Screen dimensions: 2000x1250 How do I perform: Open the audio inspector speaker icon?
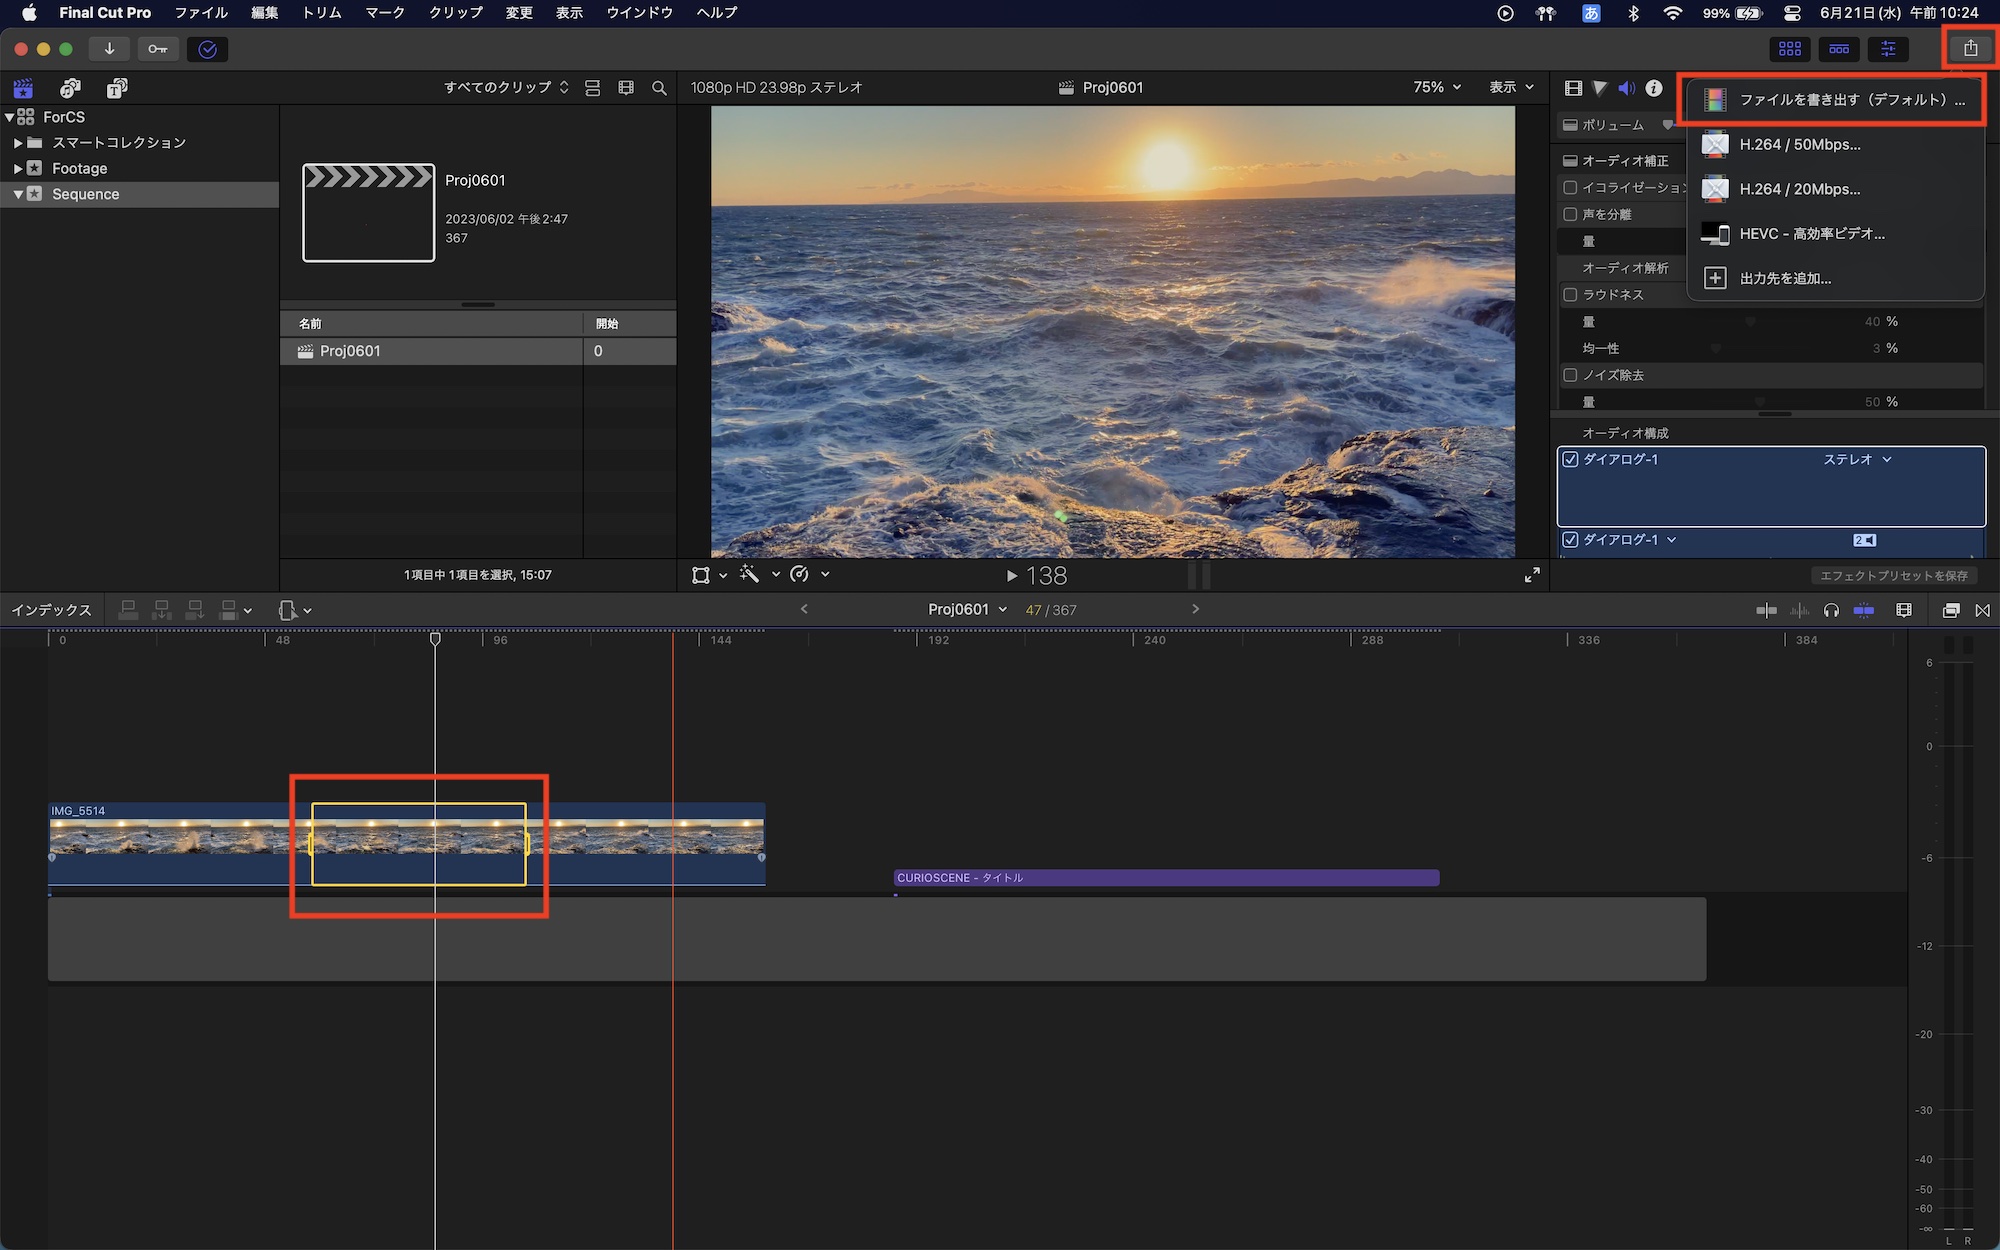point(1626,88)
